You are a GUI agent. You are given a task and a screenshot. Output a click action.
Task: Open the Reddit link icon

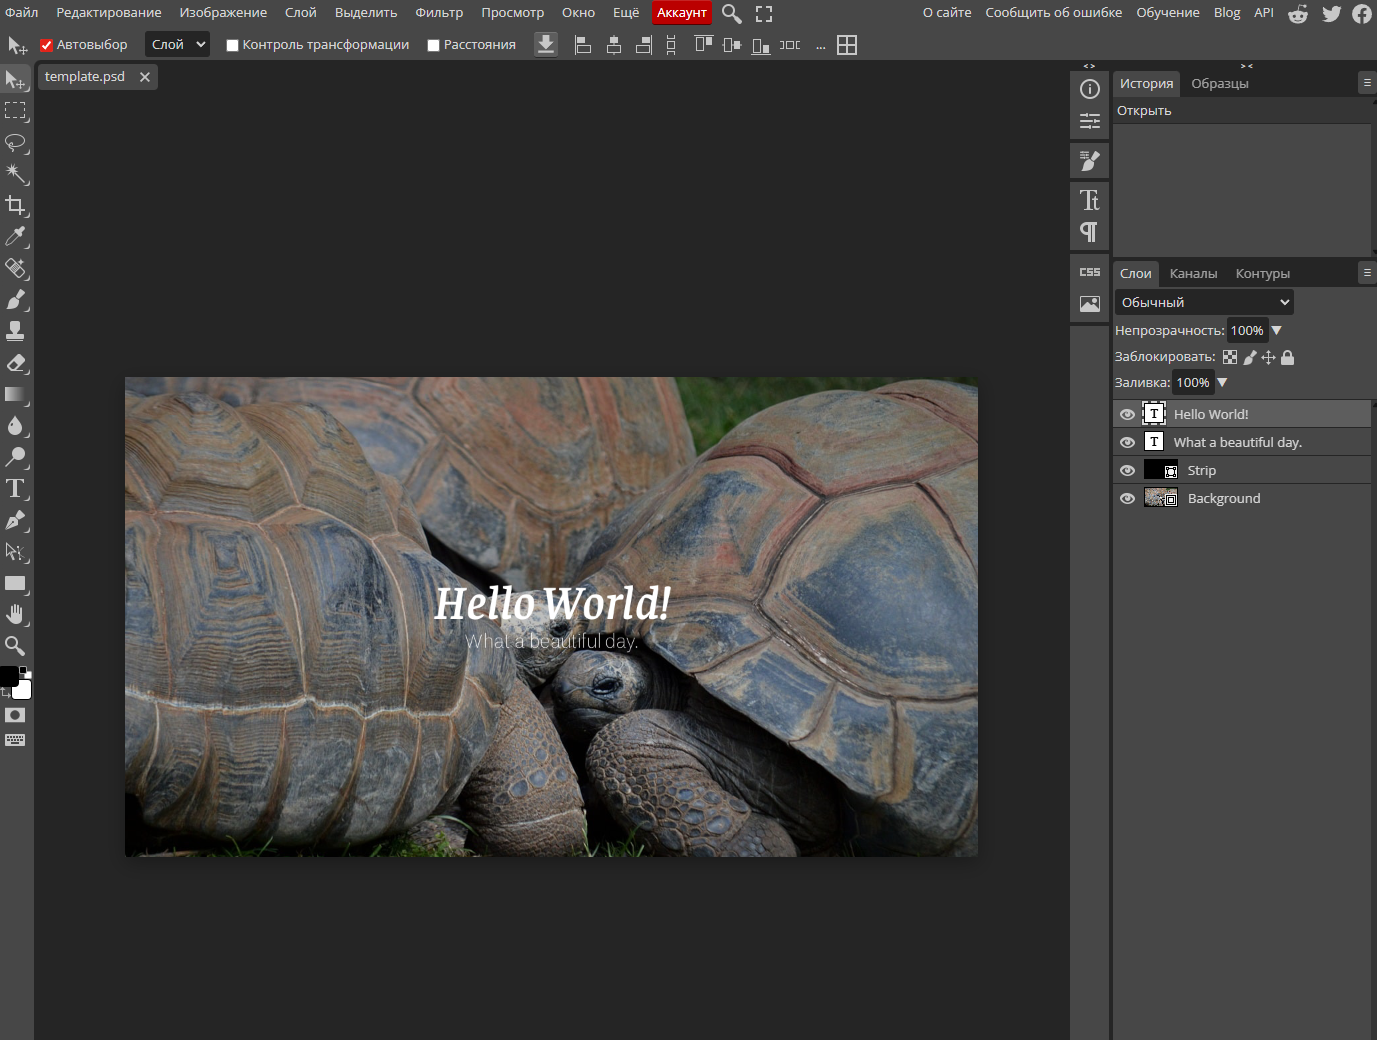(x=1298, y=13)
